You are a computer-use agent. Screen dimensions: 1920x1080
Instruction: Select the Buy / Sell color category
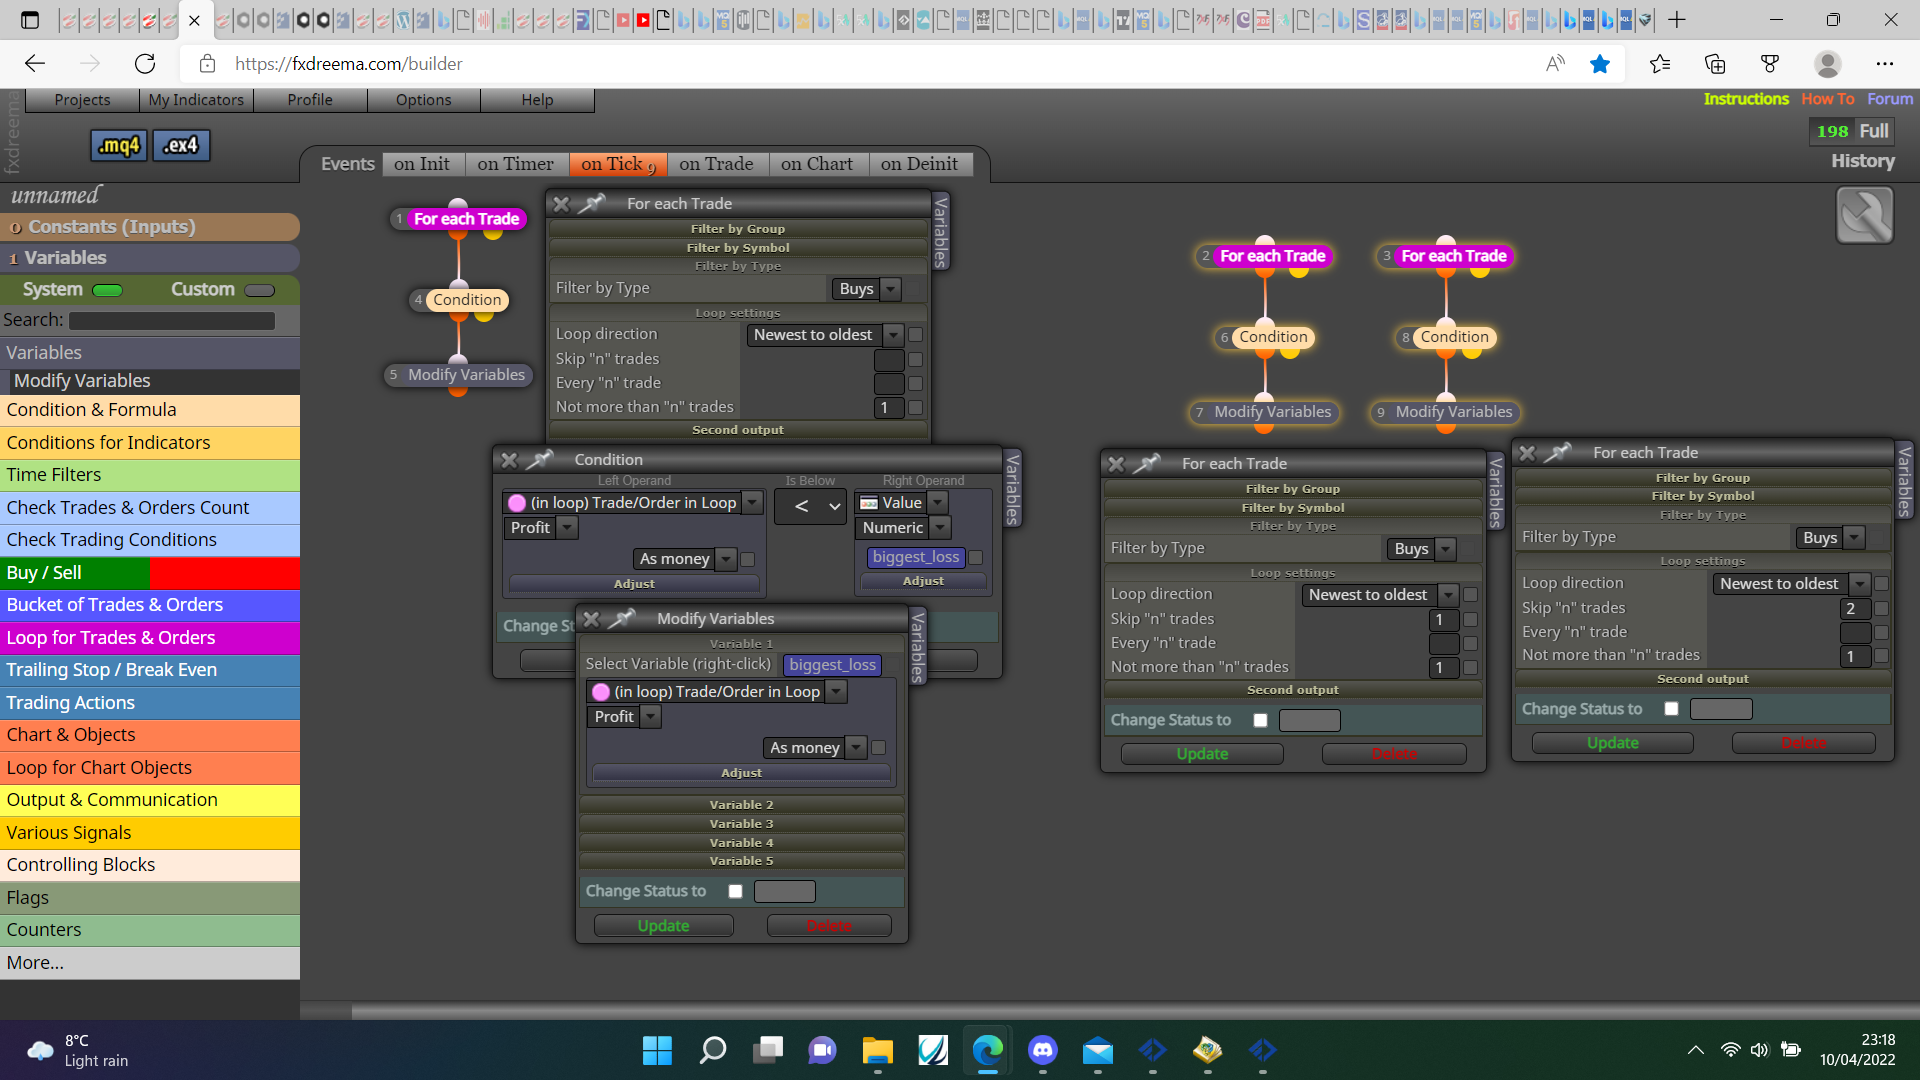pyautogui.click(x=150, y=573)
